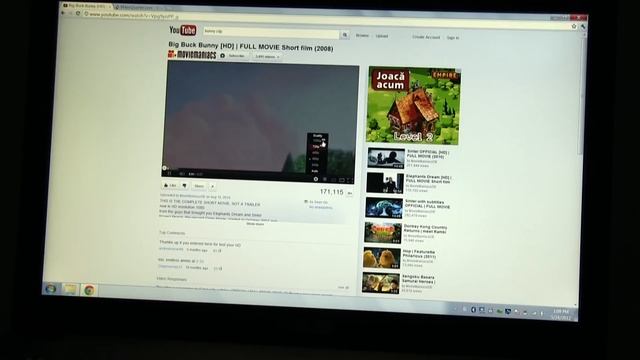This screenshot has width=640, height=360.
Task: Open the Sengoku Basara video thumbnail
Action: pos(381,284)
